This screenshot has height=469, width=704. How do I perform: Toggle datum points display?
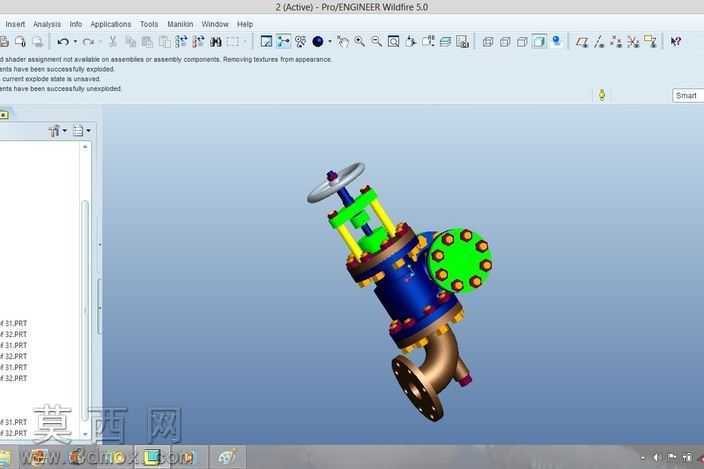[616, 42]
